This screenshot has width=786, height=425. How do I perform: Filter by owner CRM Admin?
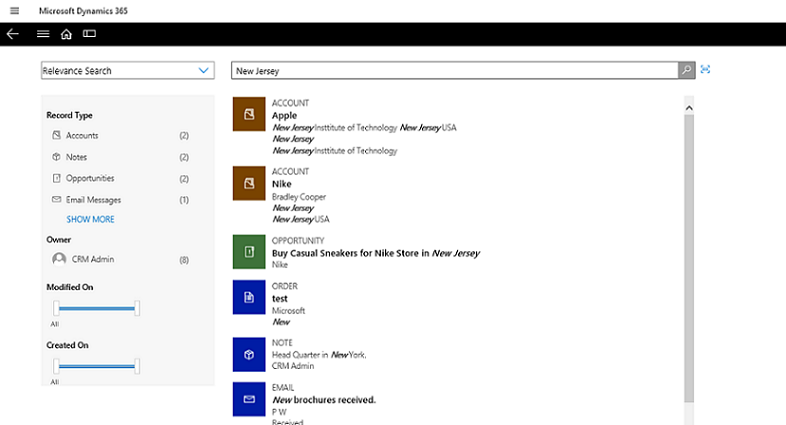pyautogui.click(x=120, y=259)
